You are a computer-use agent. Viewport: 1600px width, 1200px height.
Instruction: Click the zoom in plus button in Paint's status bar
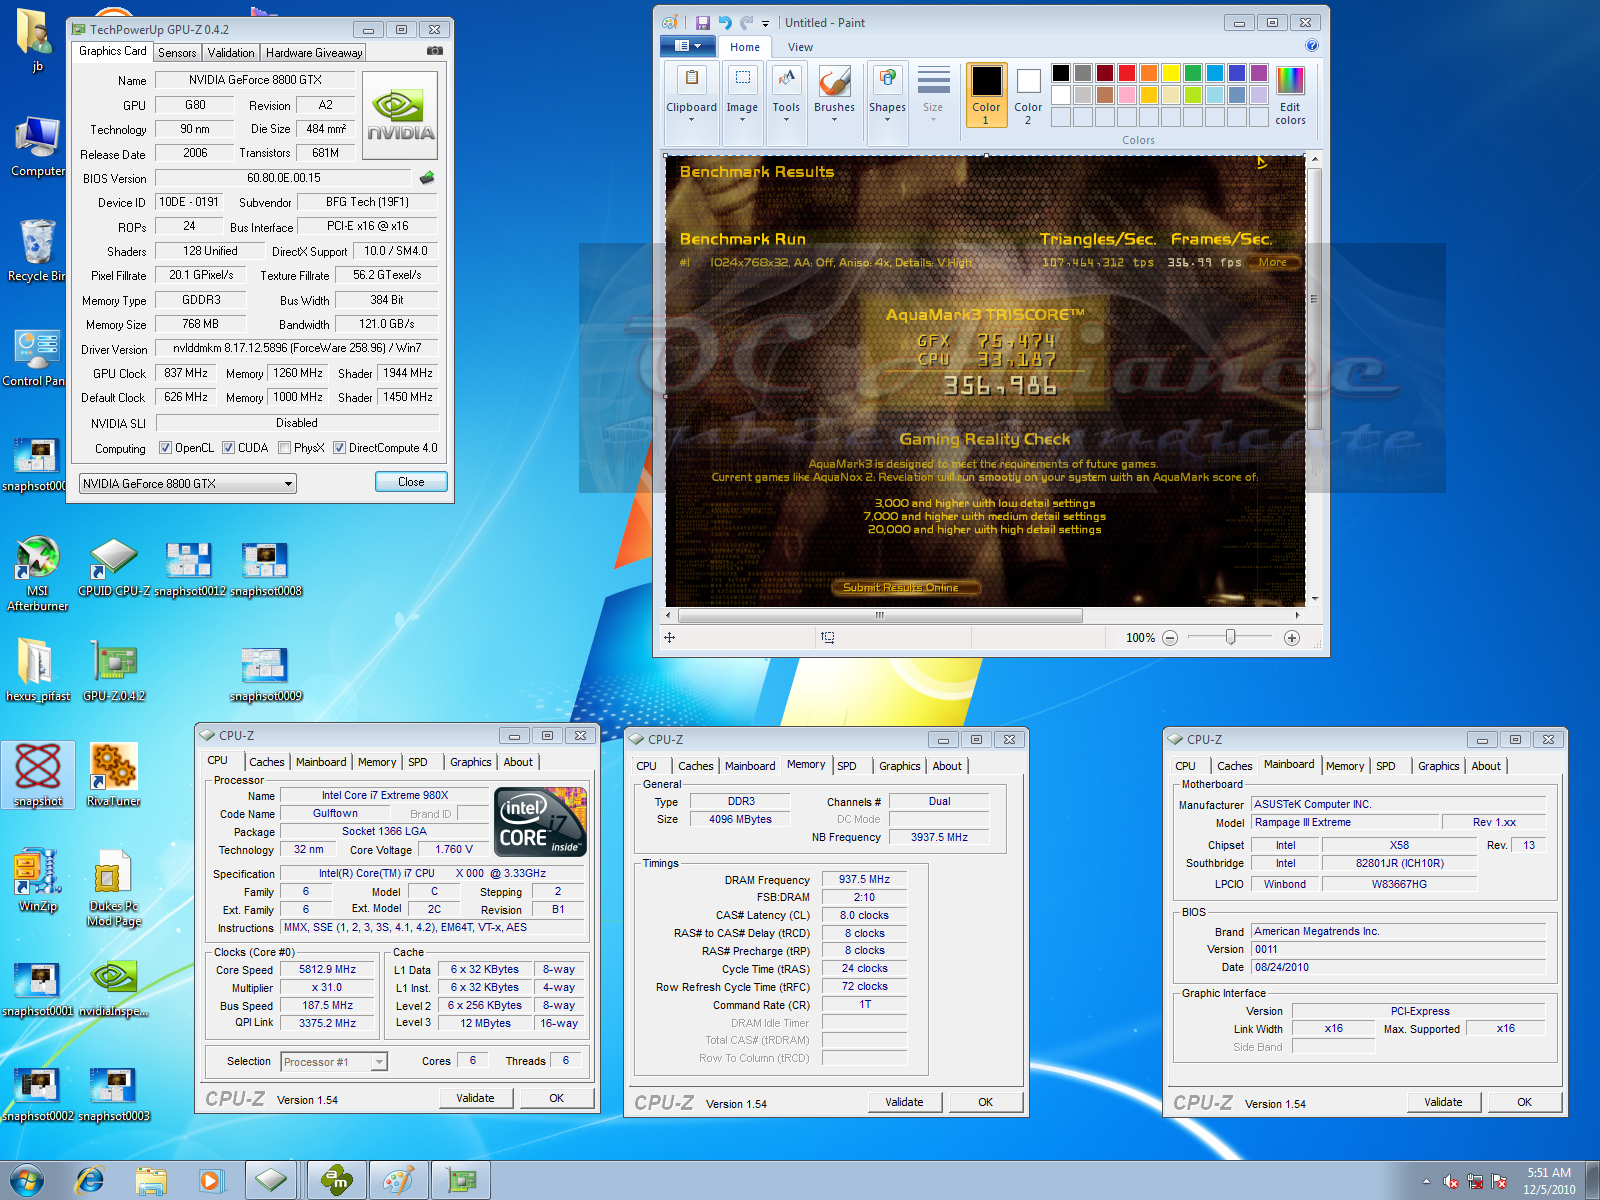click(1292, 637)
